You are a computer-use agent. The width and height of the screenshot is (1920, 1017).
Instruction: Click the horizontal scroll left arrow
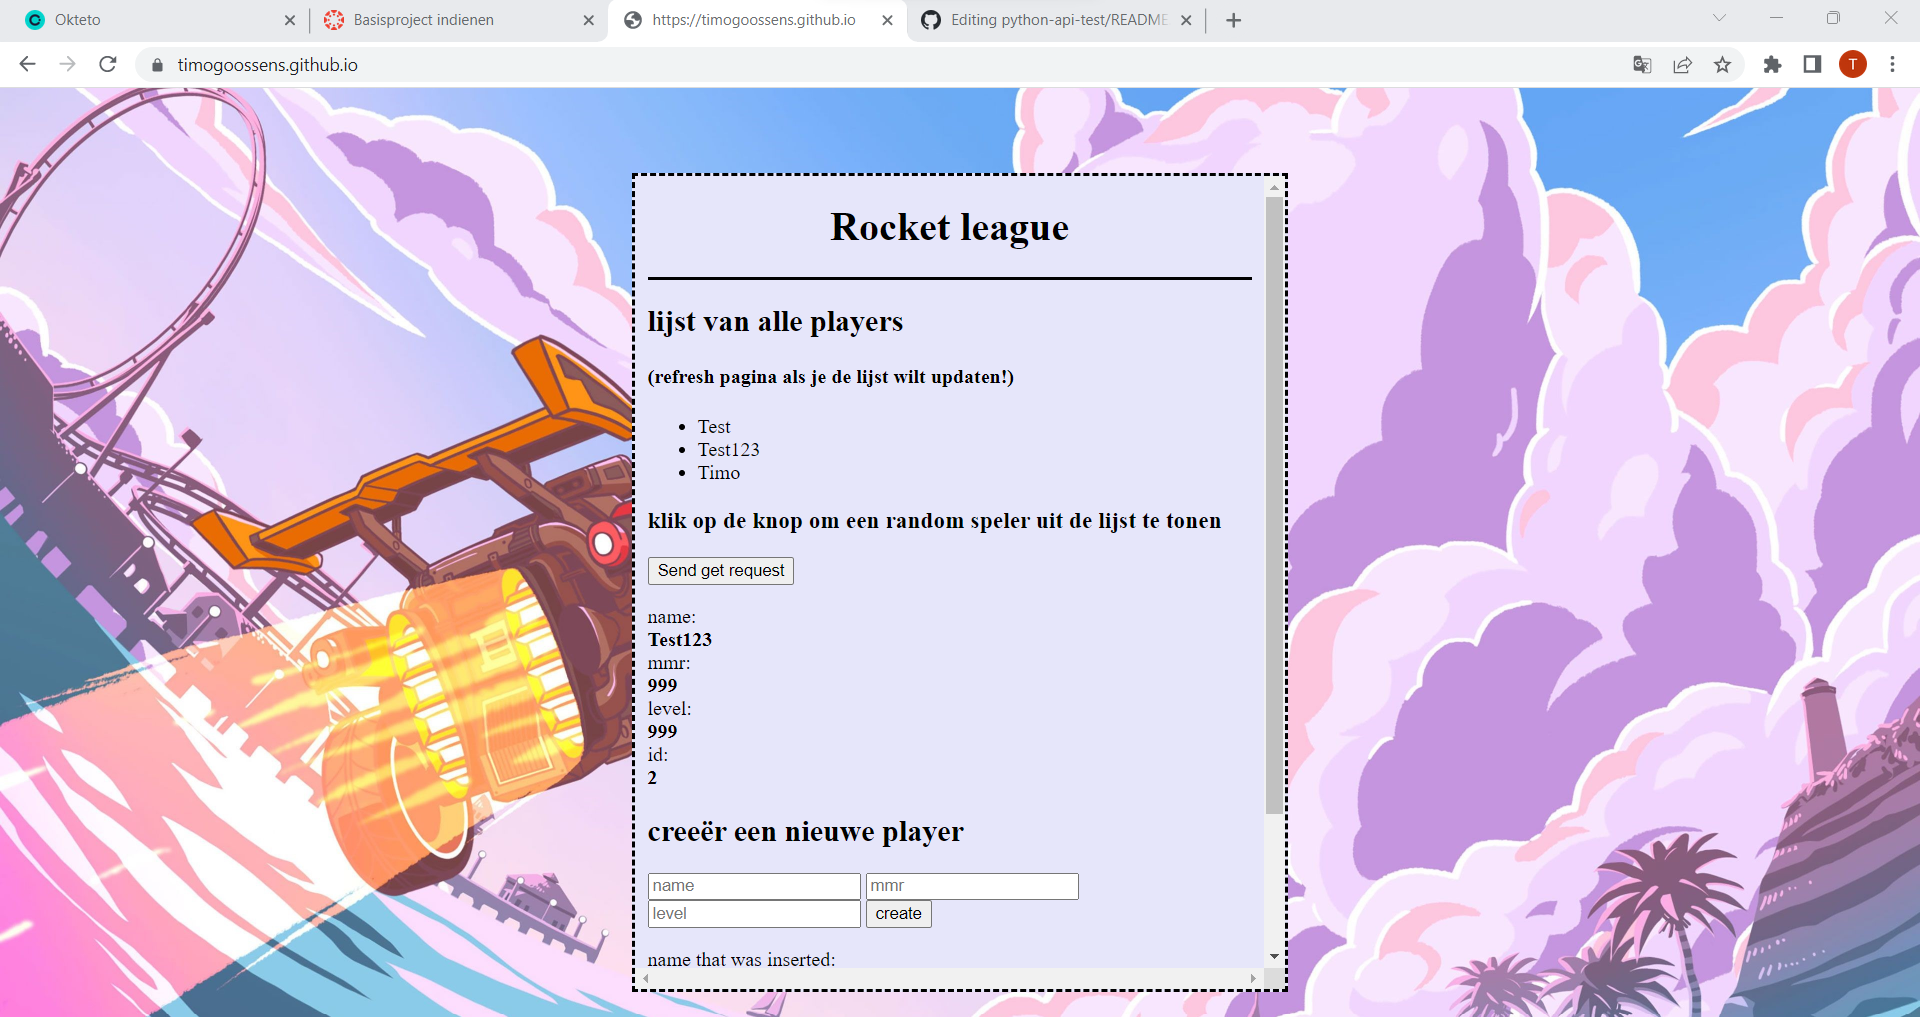click(646, 978)
